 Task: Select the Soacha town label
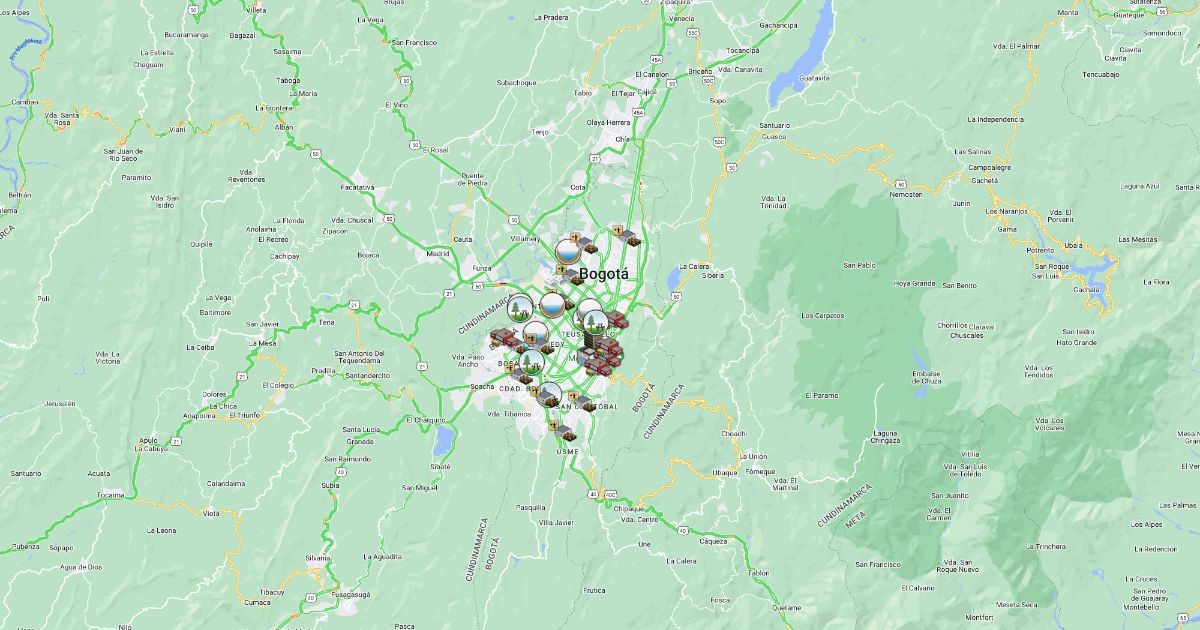[x=482, y=386]
